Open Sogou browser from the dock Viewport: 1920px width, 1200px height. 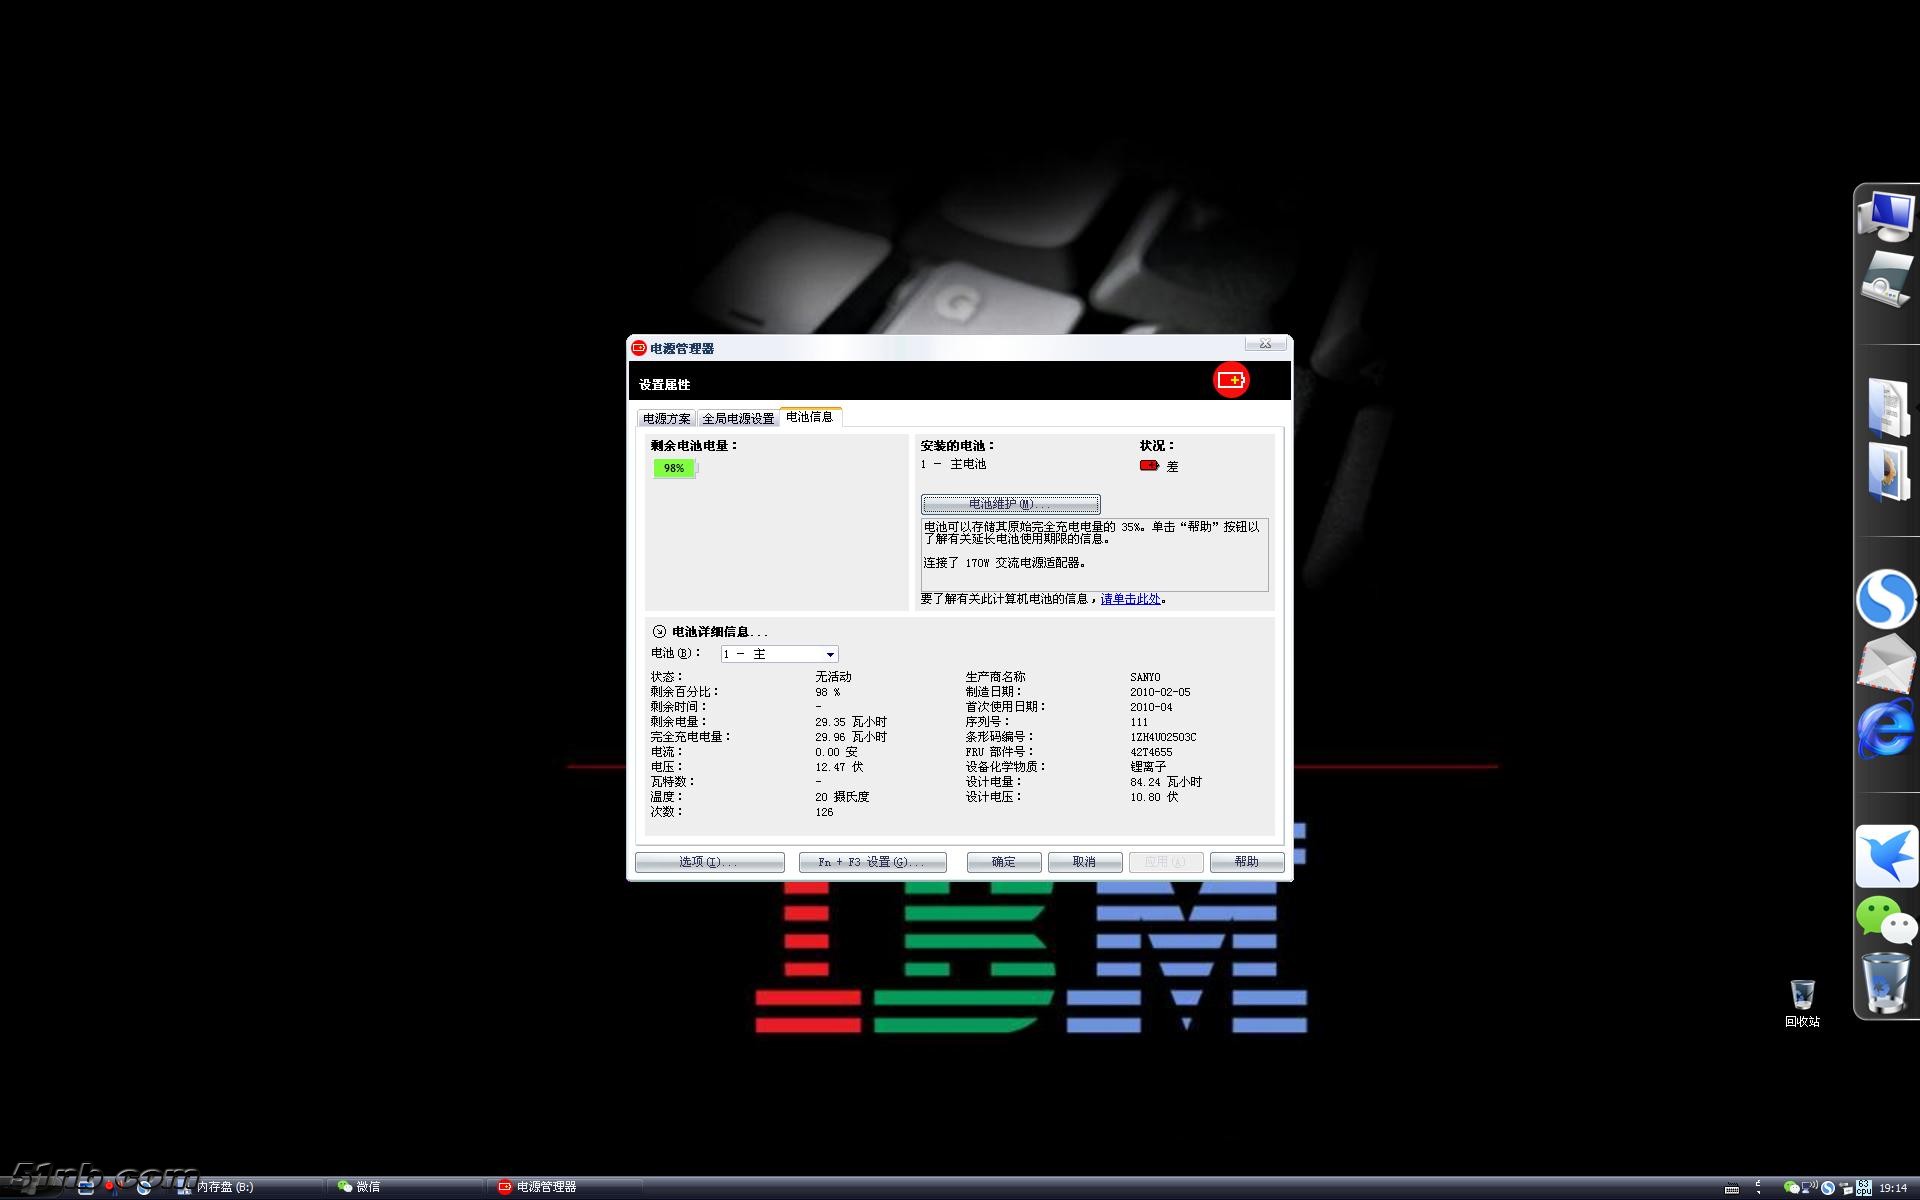pyautogui.click(x=1886, y=598)
